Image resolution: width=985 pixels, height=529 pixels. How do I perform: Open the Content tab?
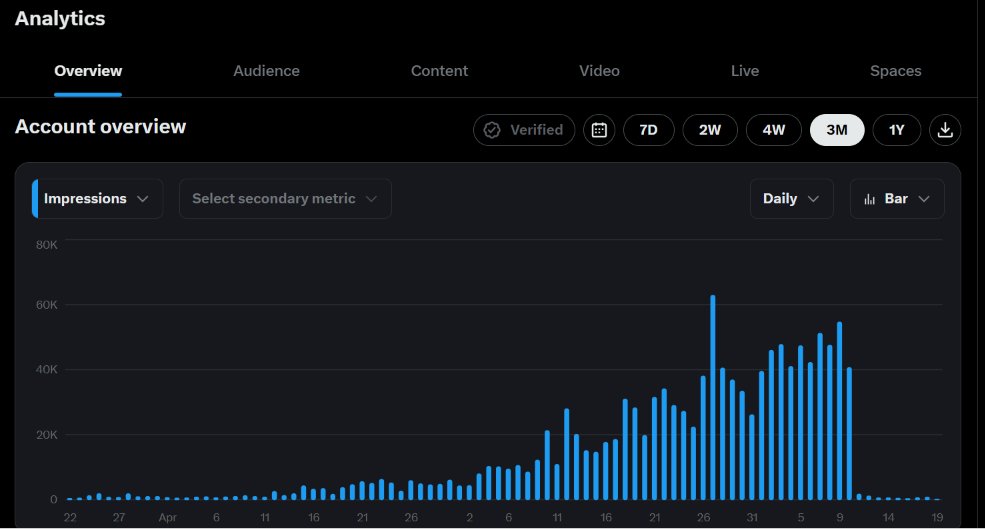tap(439, 71)
